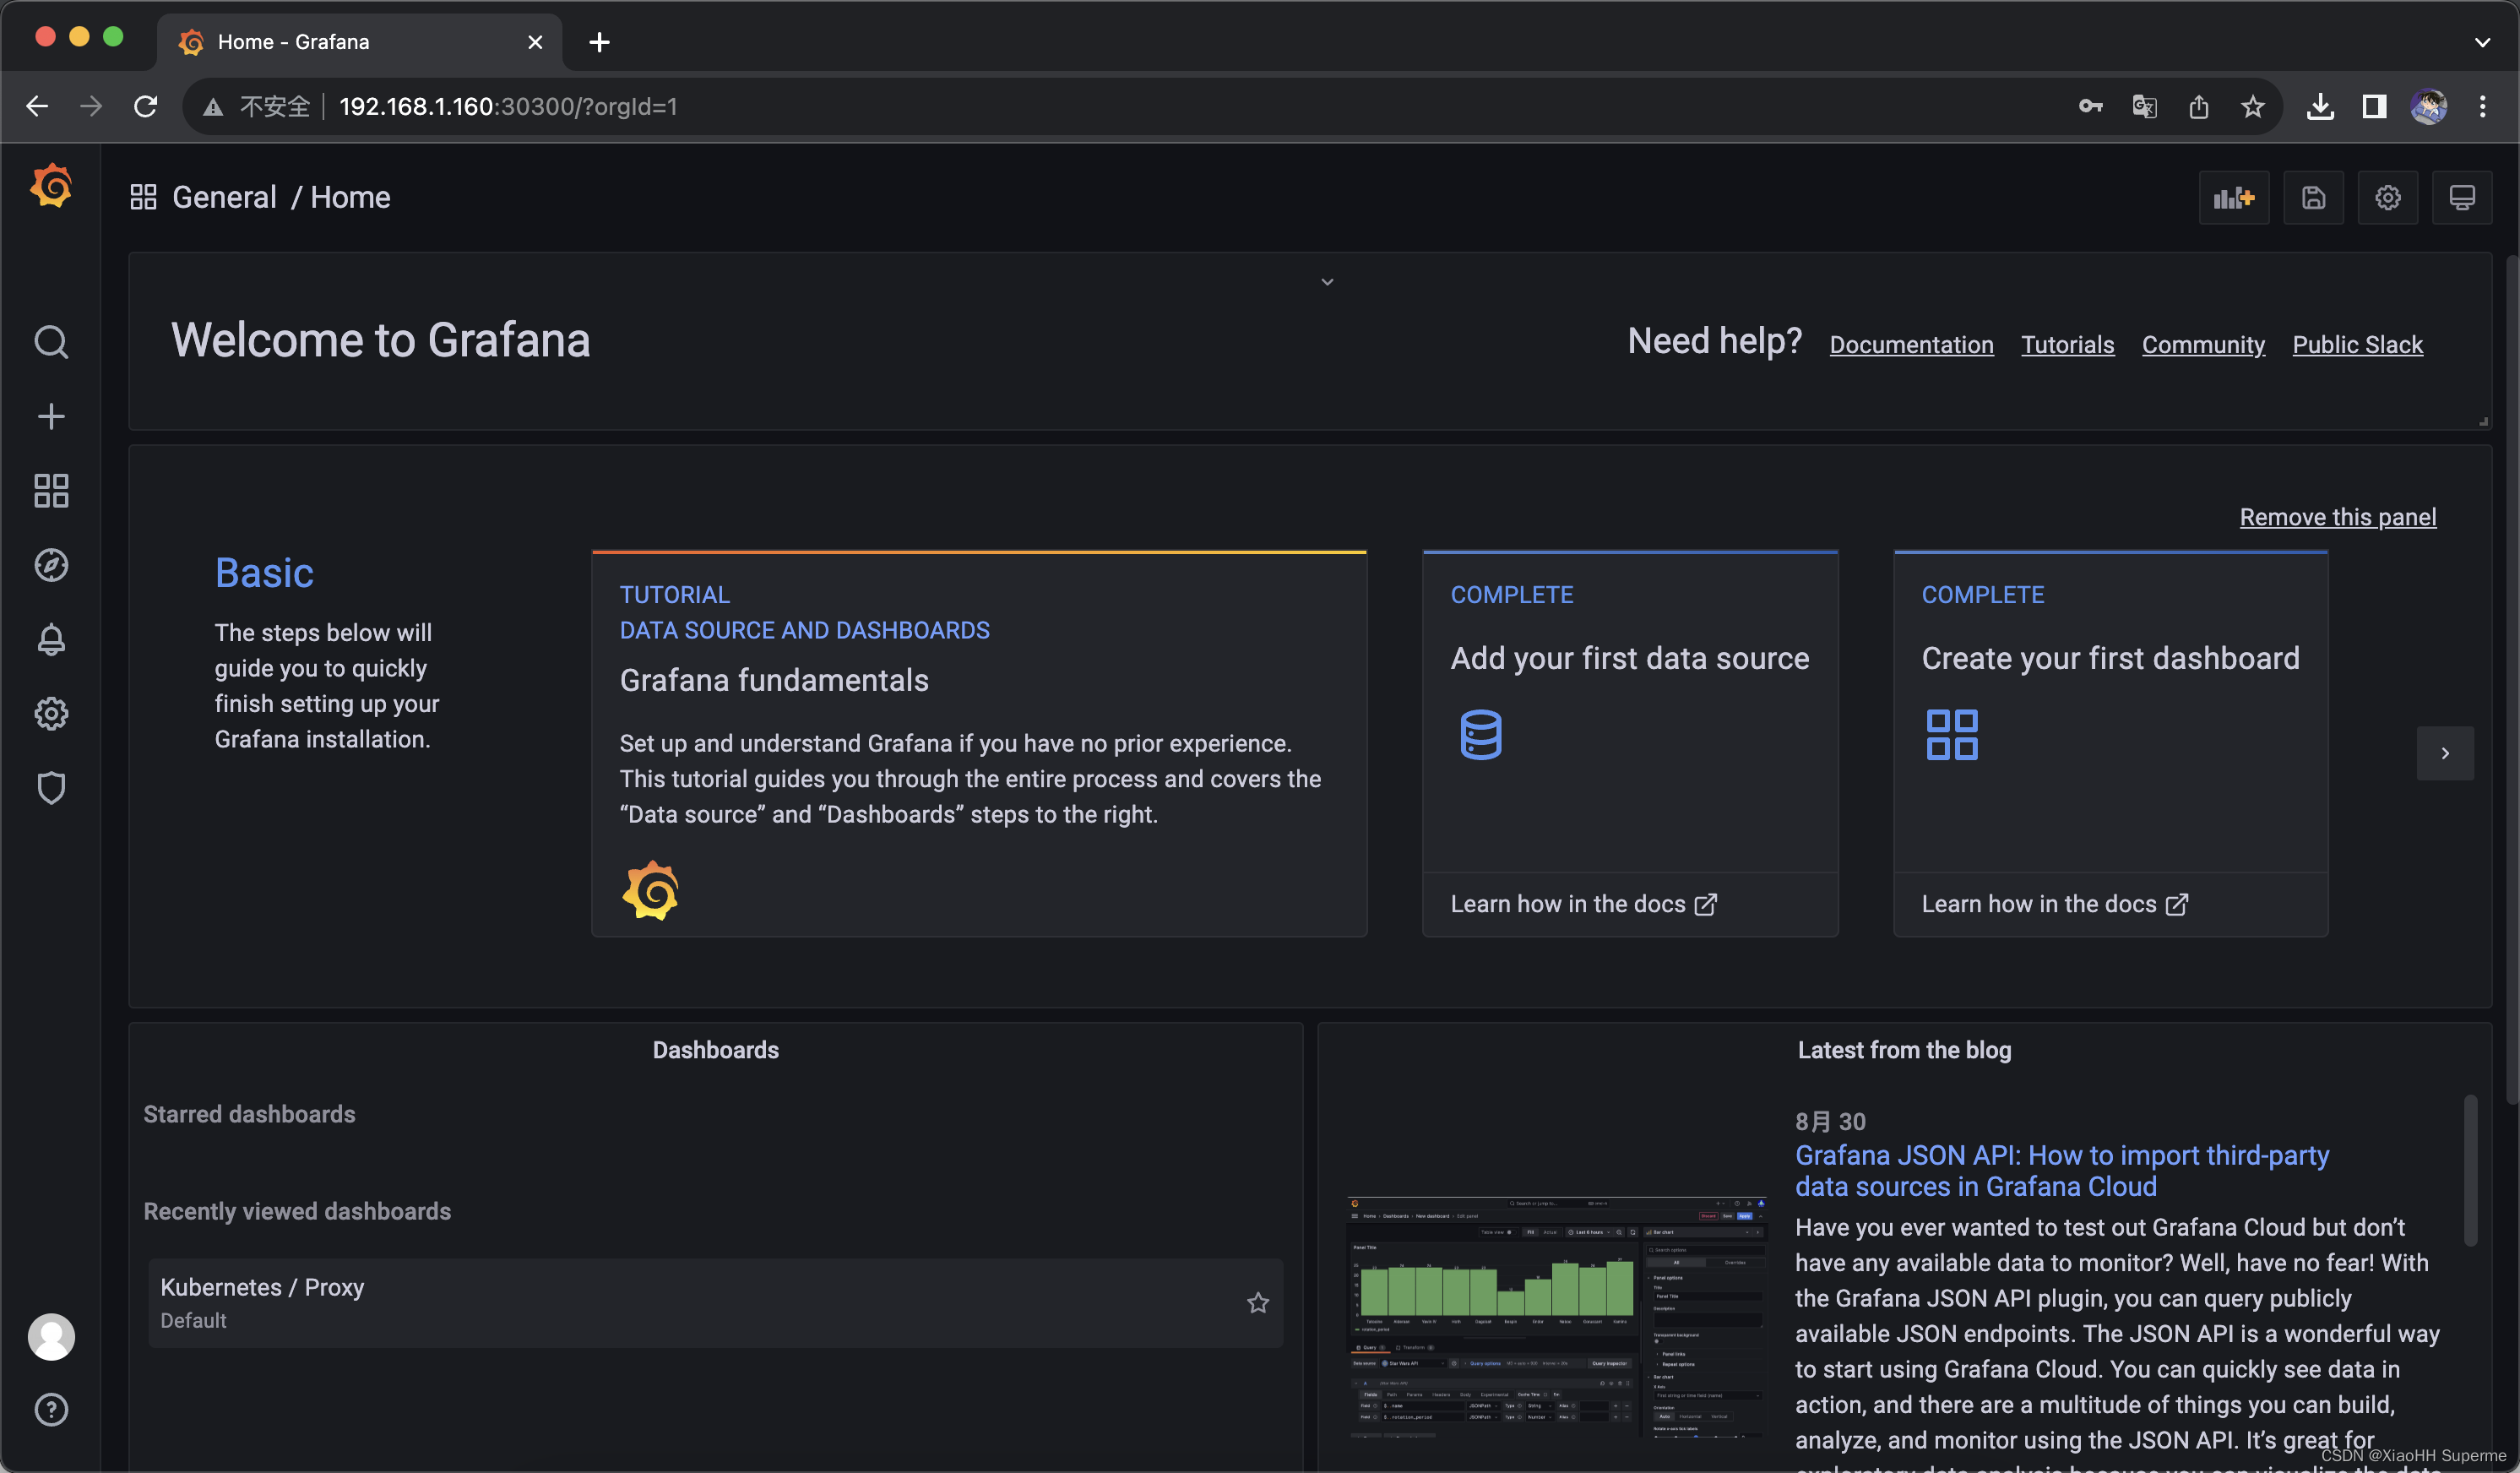This screenshot has width=2520, height=1473.
Task: Click the Cycle view mode monitor icon
Action: pyautogui.click(x=2461, y=198)
